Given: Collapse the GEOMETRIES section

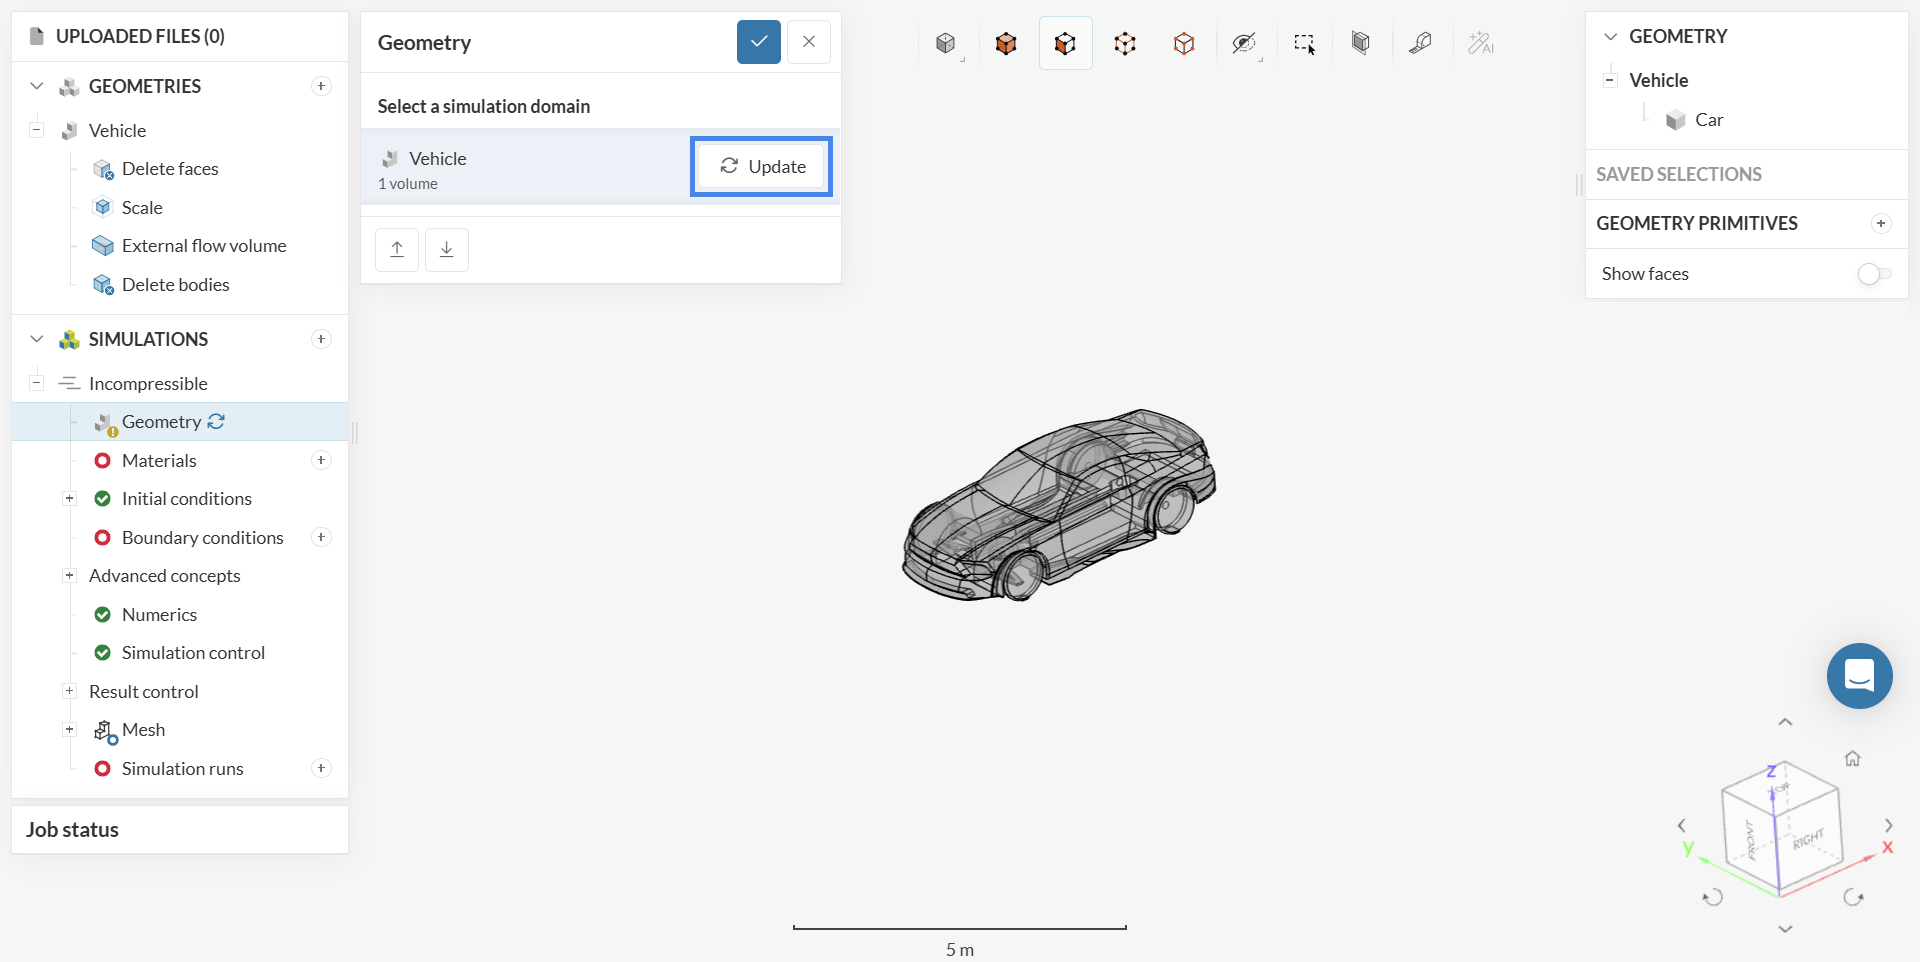Looking at the screenshot, I should (x=37, y=86).
